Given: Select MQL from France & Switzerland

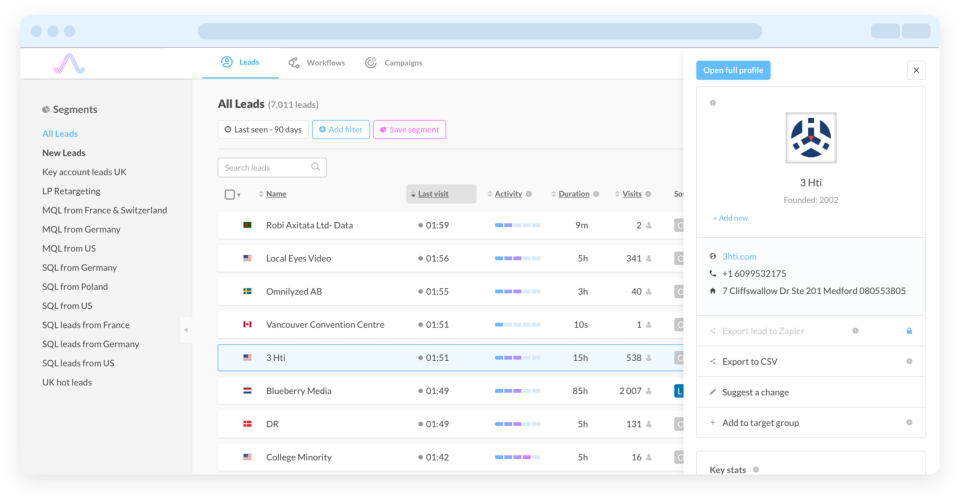Looking at the screenshot, I should tap(105, 210).
